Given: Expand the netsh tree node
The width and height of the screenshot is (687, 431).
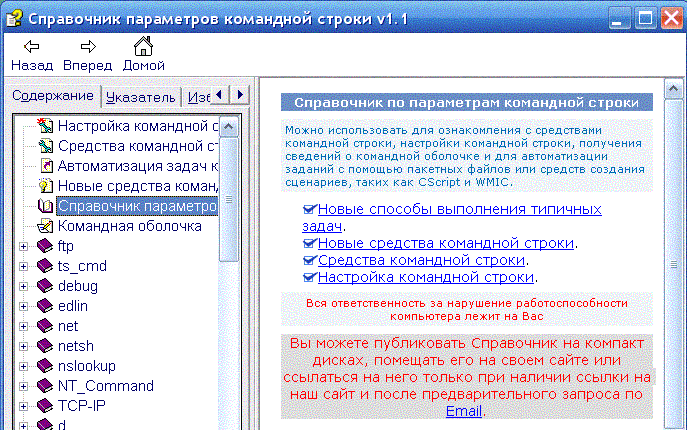Looking at the screenshot, I should [24, 346].
